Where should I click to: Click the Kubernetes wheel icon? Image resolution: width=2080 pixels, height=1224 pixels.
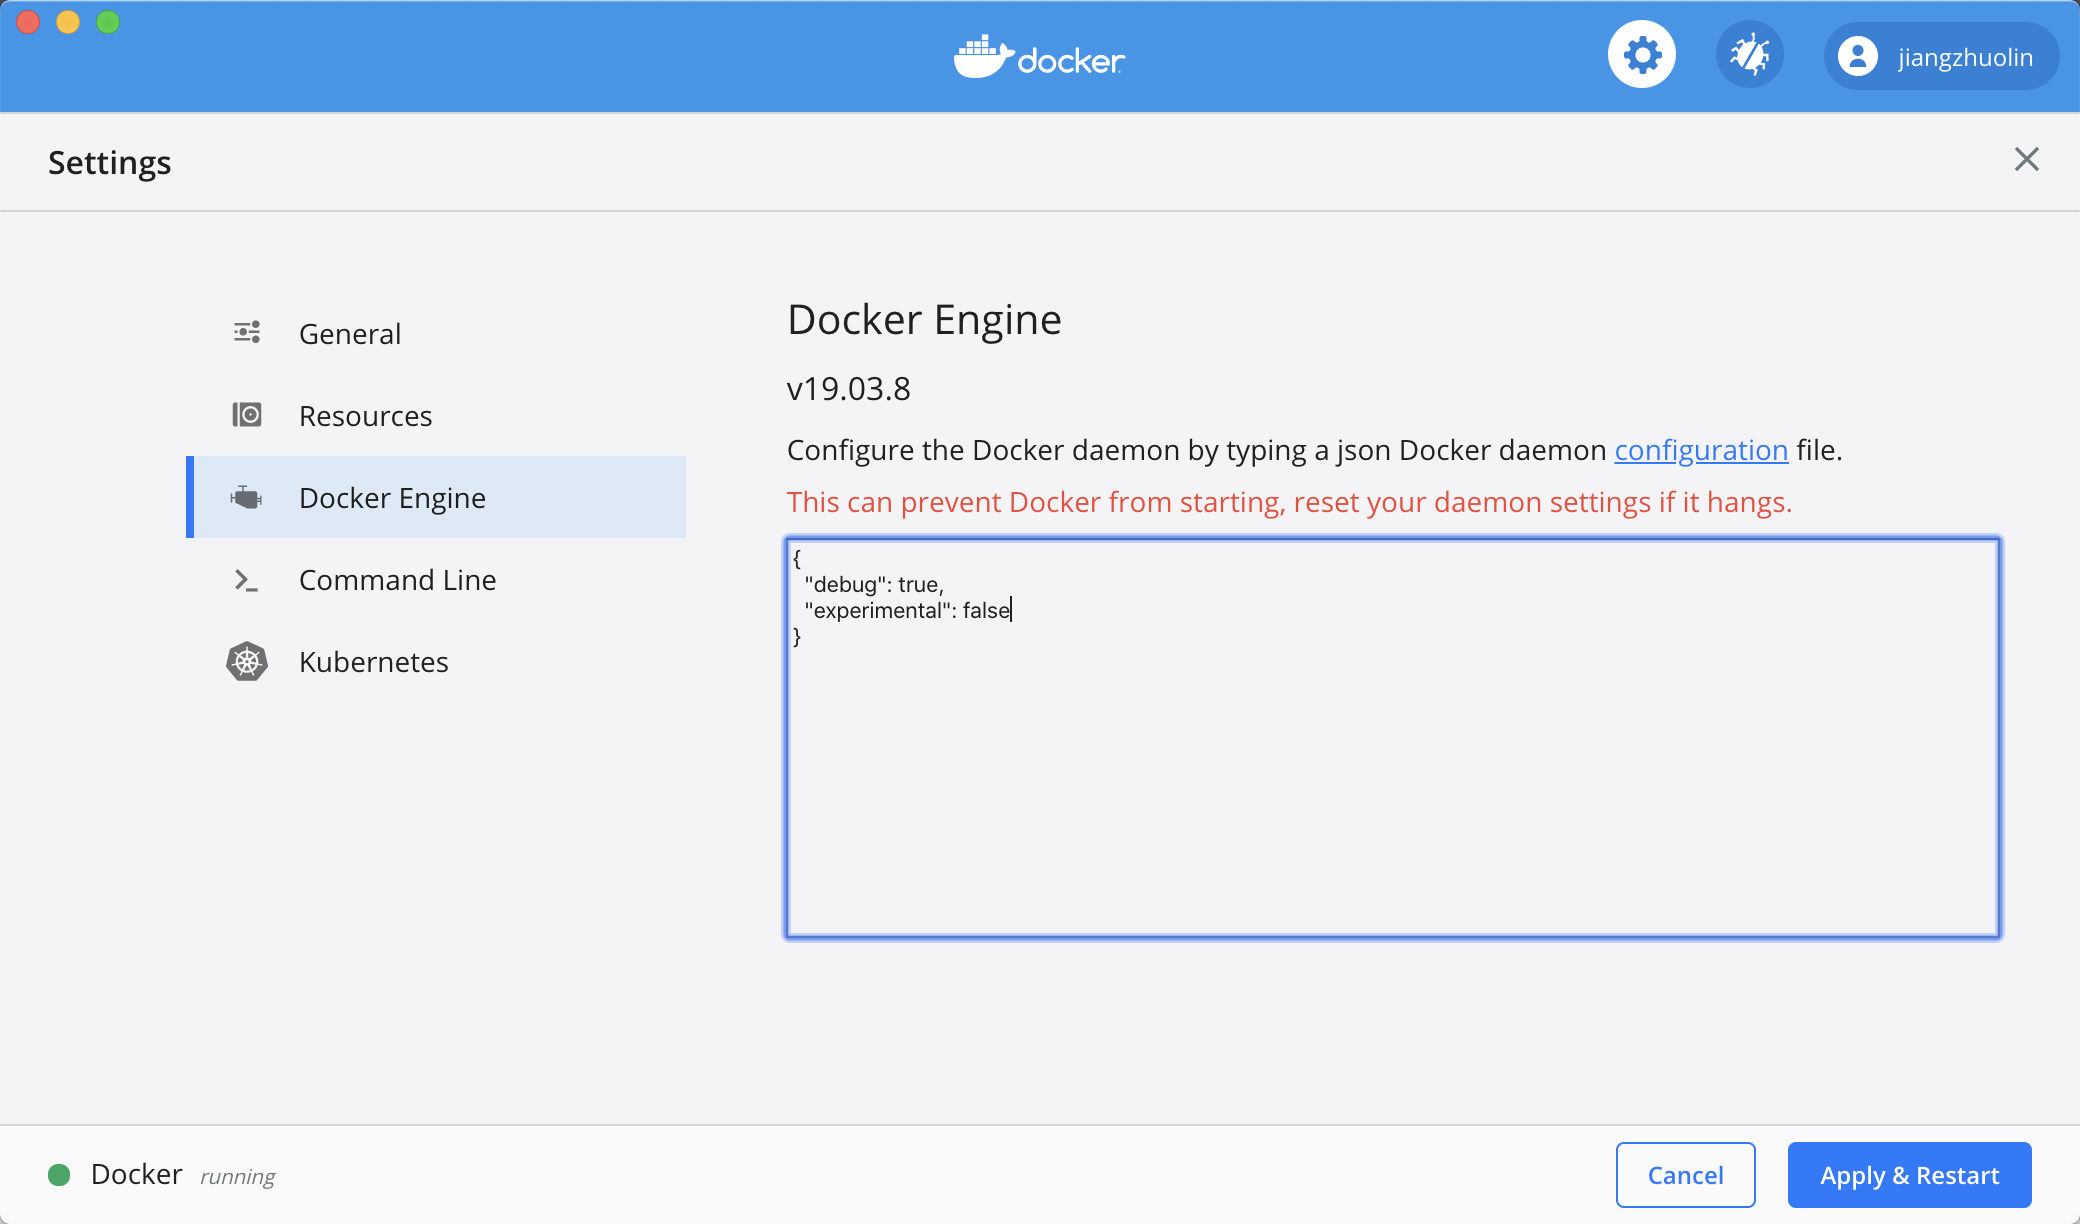247,661
